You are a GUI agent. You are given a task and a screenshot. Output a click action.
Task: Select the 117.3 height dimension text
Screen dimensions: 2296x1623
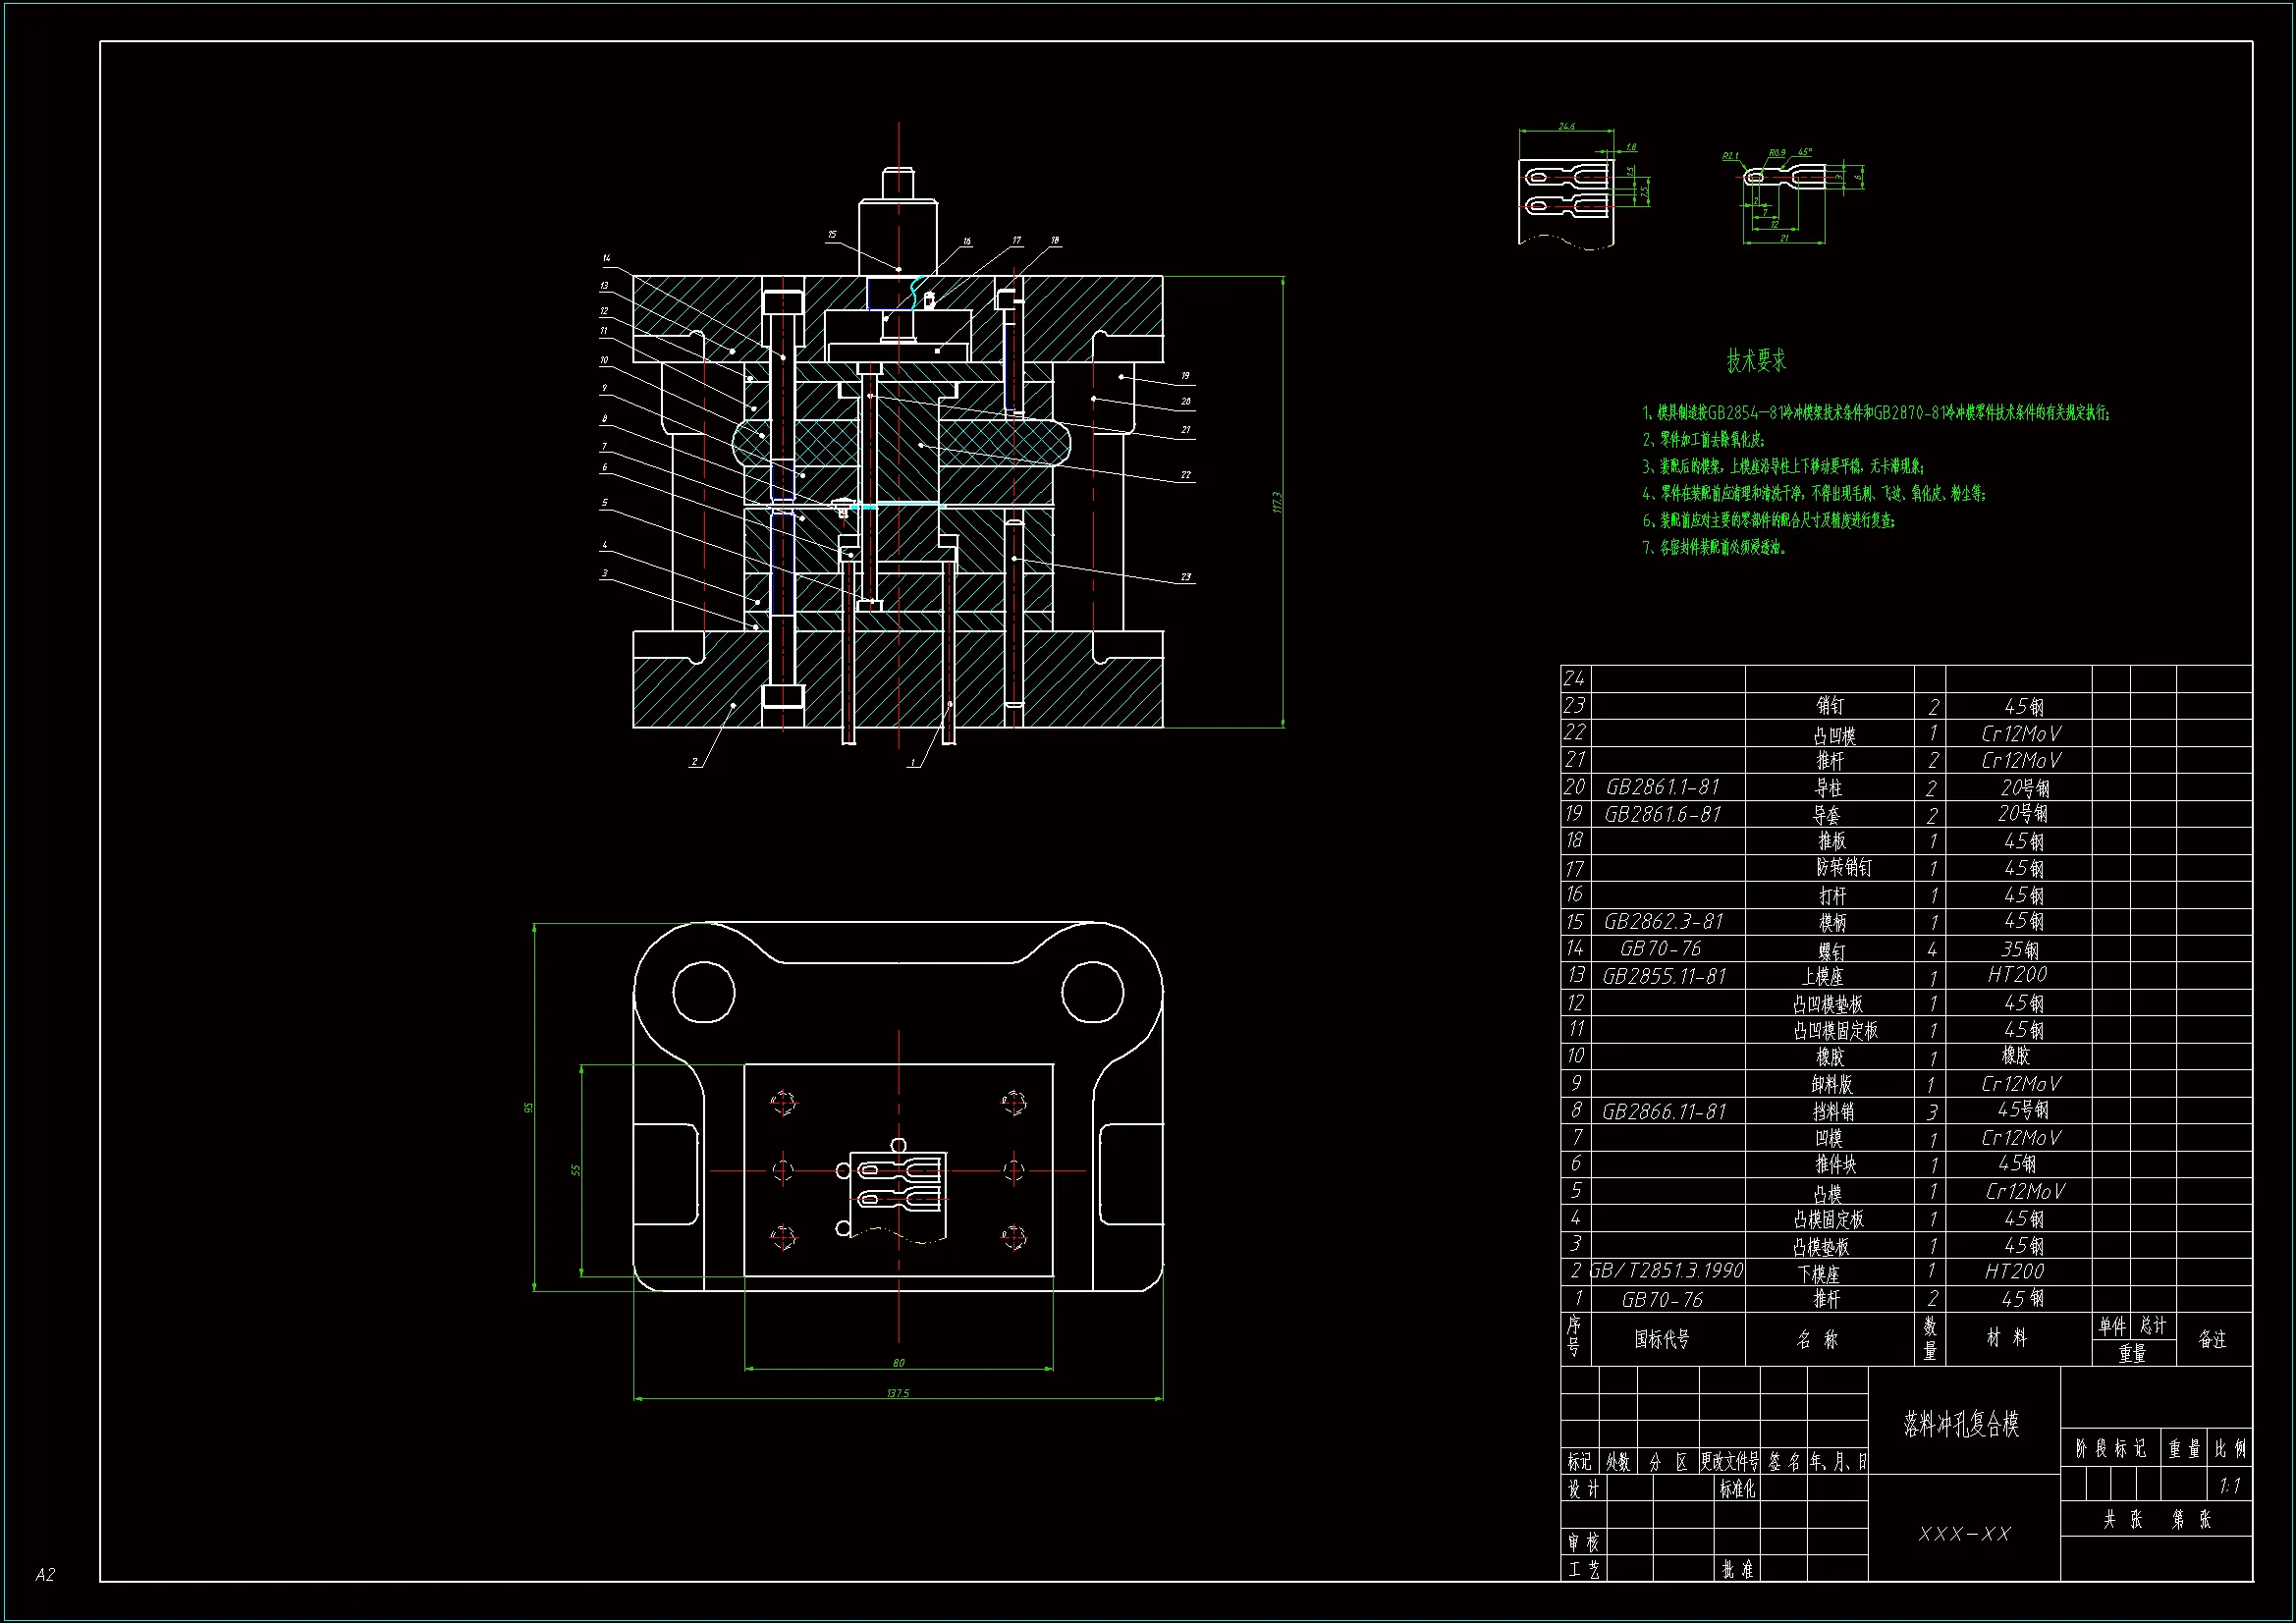tap(1277, 502)
